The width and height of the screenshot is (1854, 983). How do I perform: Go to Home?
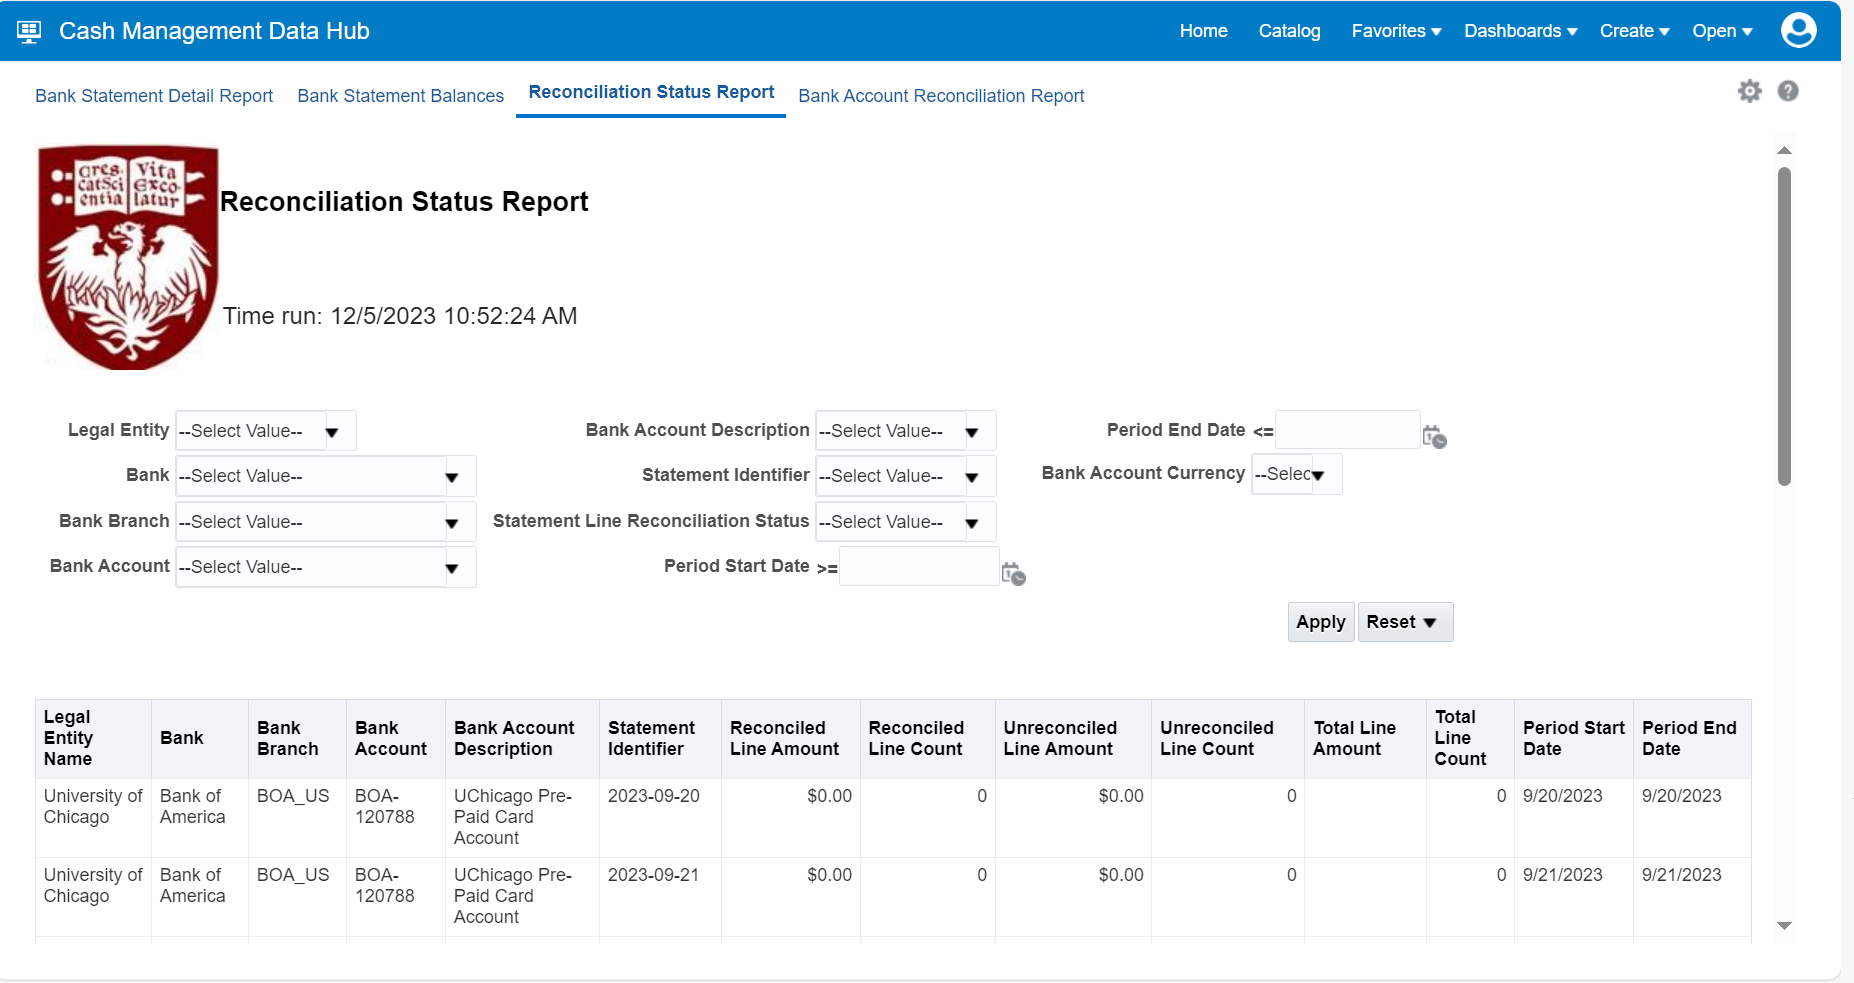pyautogui.click(x=1203, y=31)
